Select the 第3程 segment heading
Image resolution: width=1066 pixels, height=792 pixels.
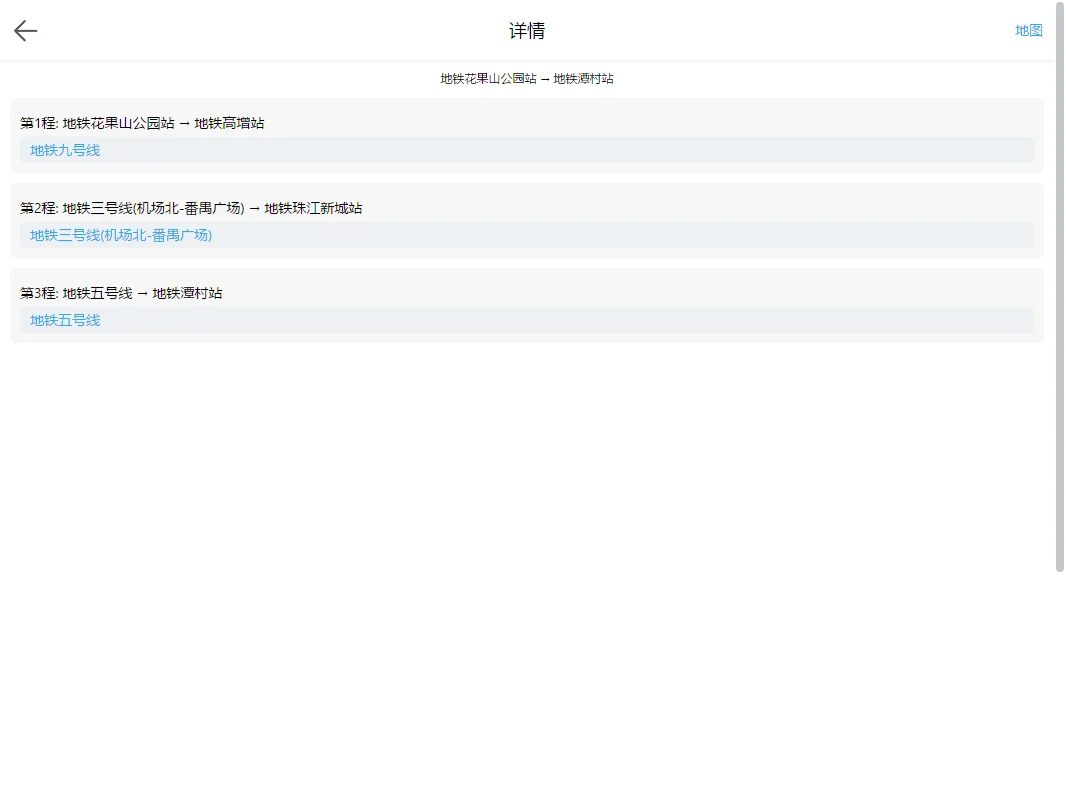click(39, 293)
